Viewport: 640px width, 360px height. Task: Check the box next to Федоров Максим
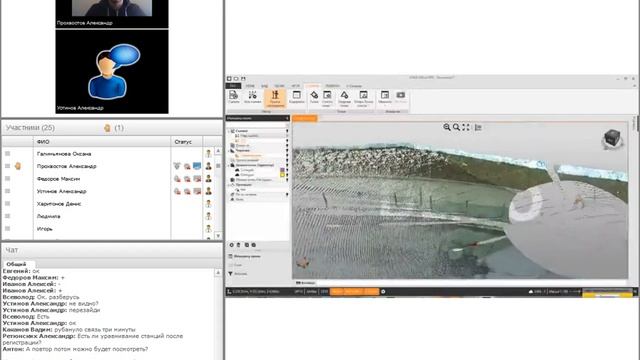pyautogui.click(x=7, y=178)
